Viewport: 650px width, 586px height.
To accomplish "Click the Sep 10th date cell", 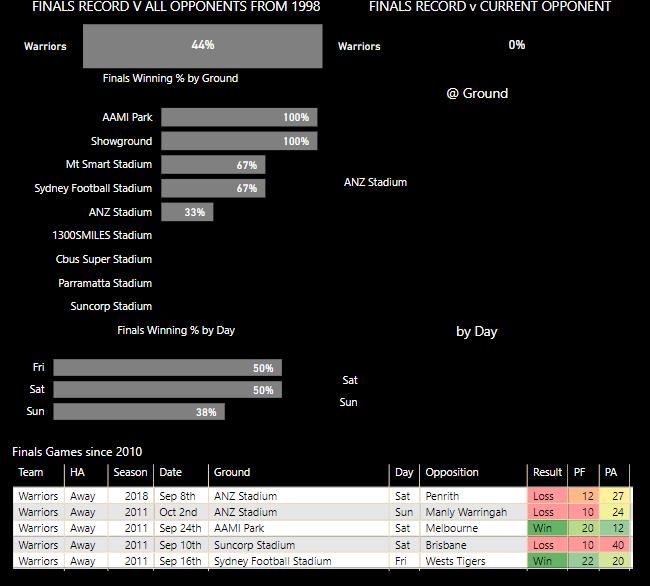I will click(x=180, y=545).
